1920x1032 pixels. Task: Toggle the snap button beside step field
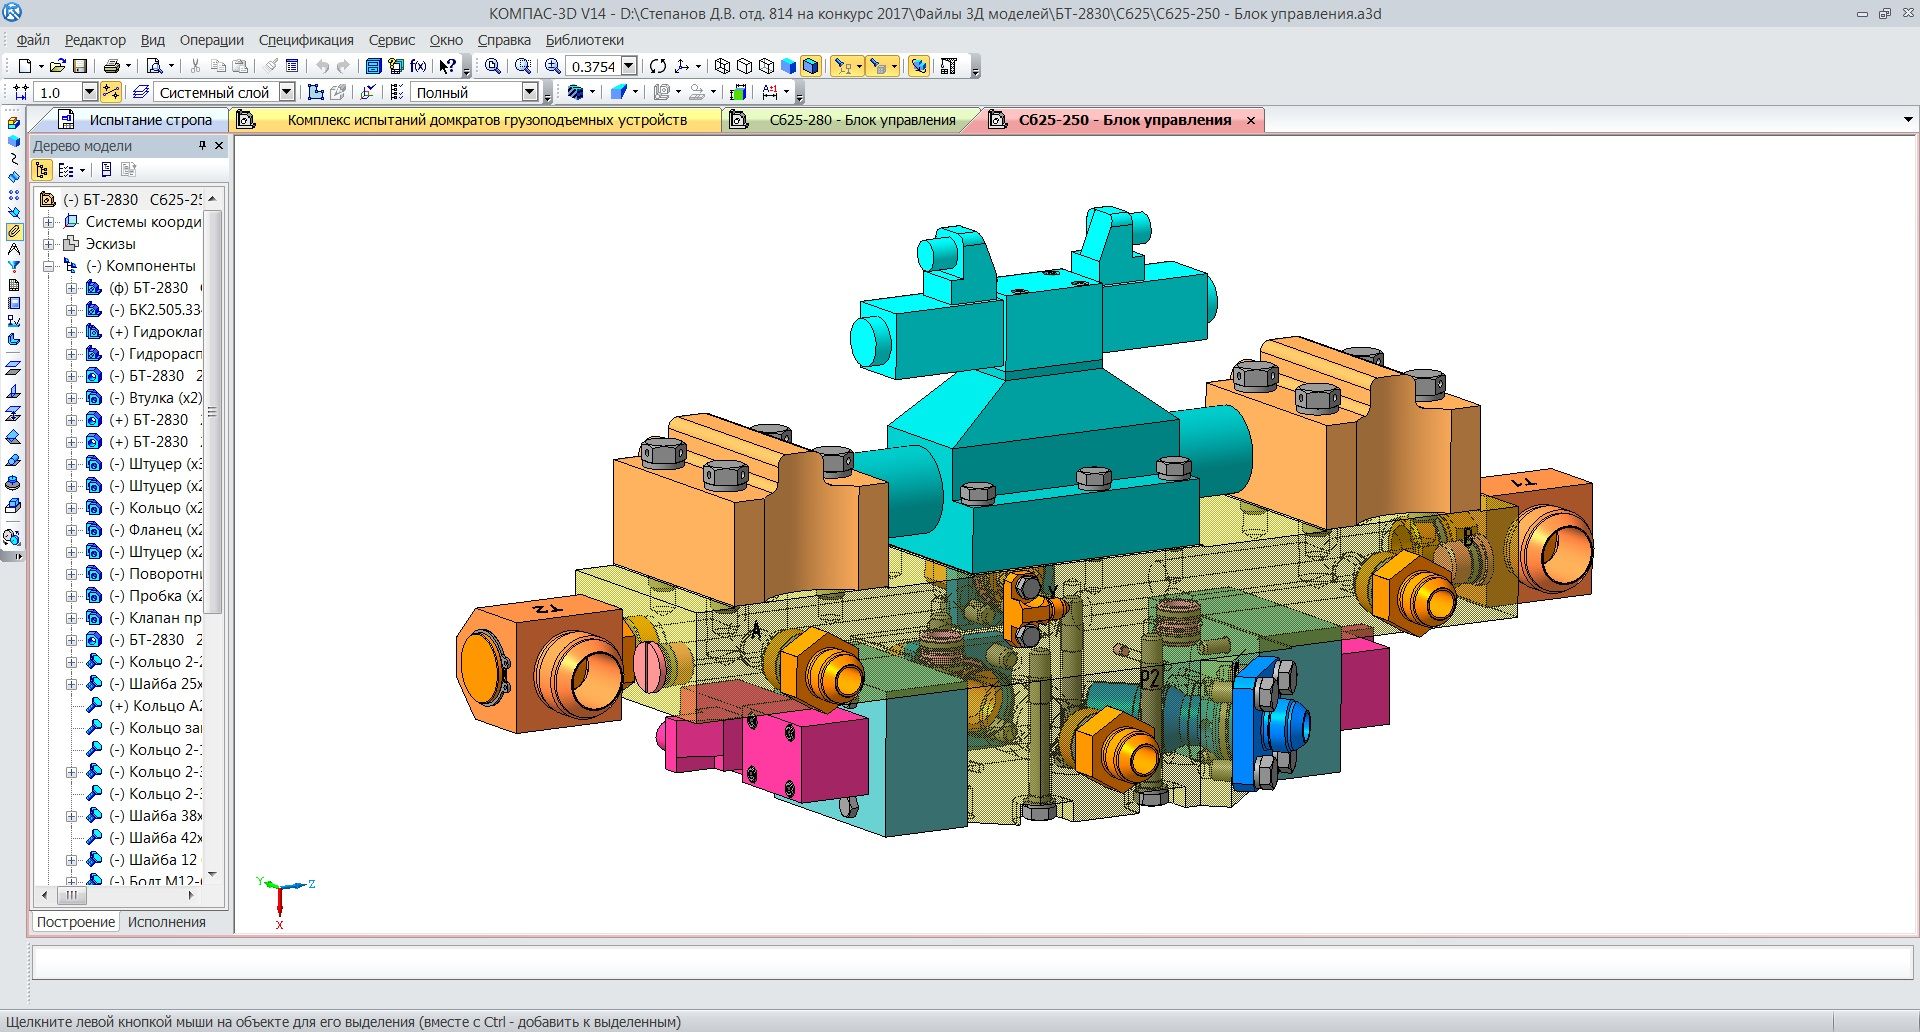tap(111, 92)
